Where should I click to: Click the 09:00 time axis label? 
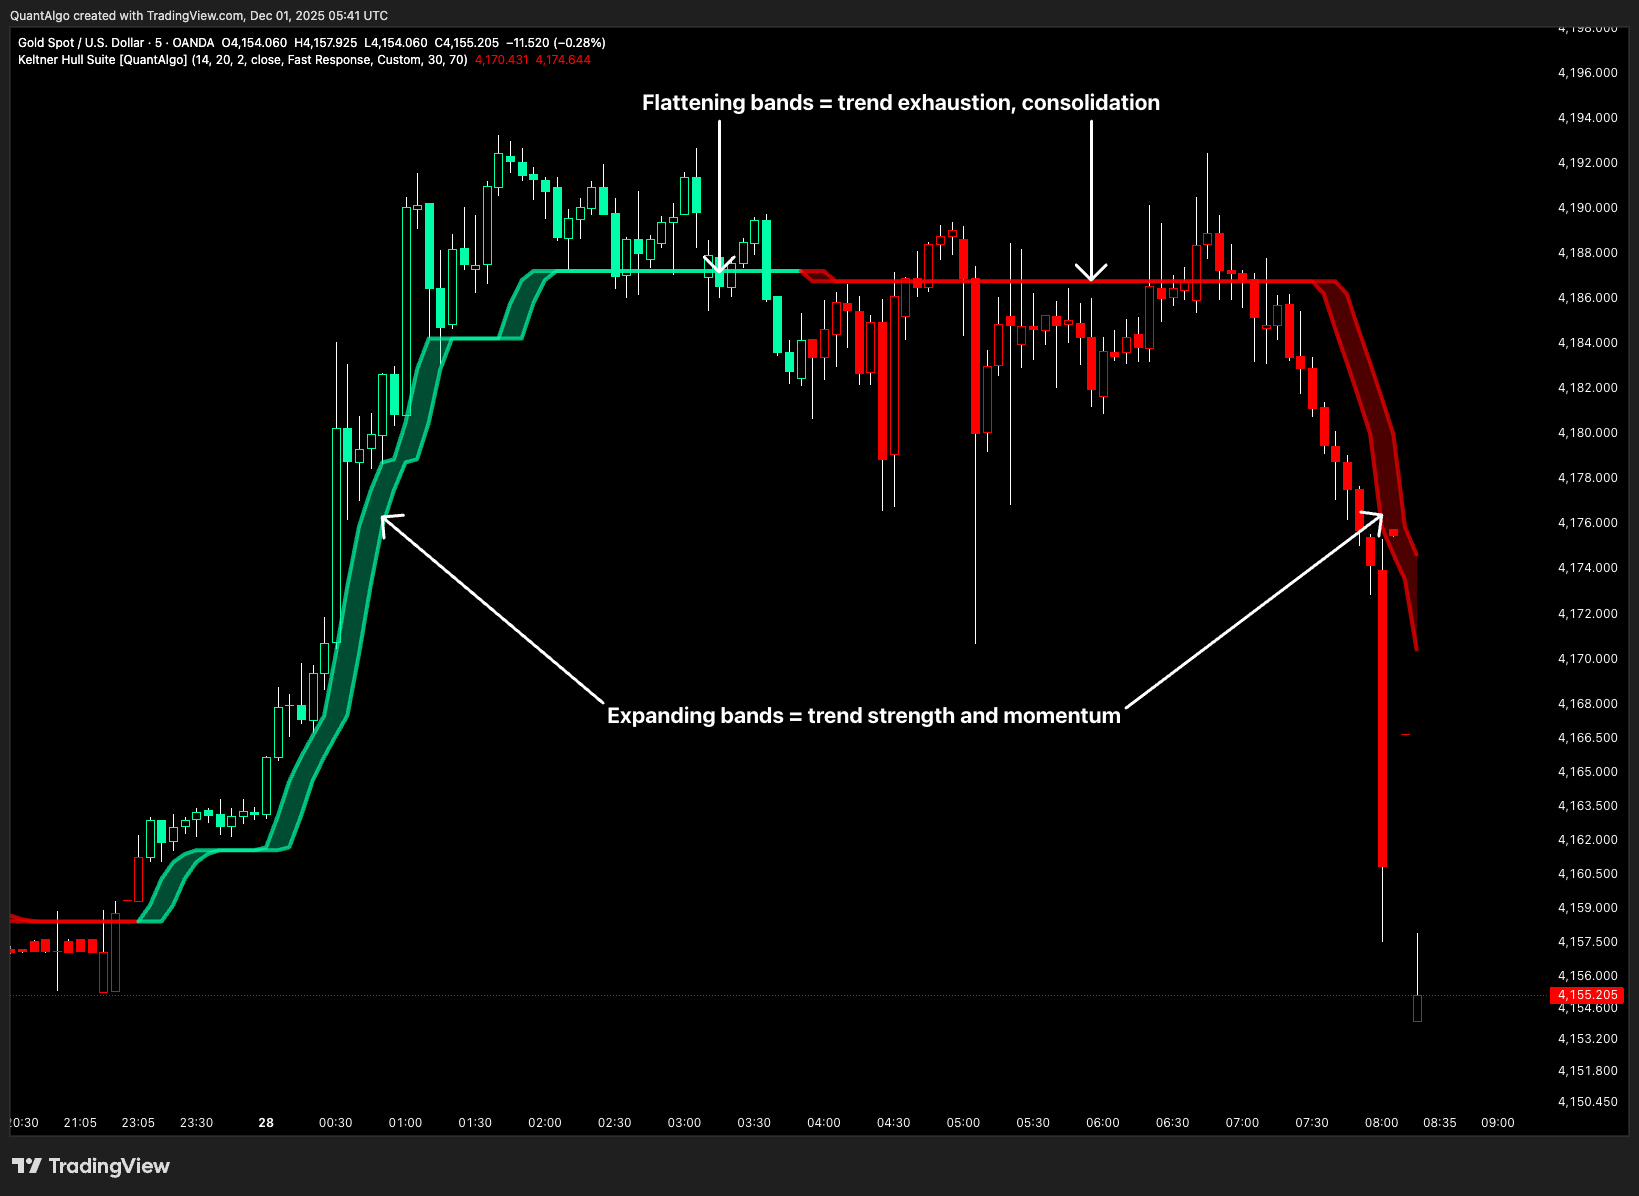click(x=1498, y=1123)
